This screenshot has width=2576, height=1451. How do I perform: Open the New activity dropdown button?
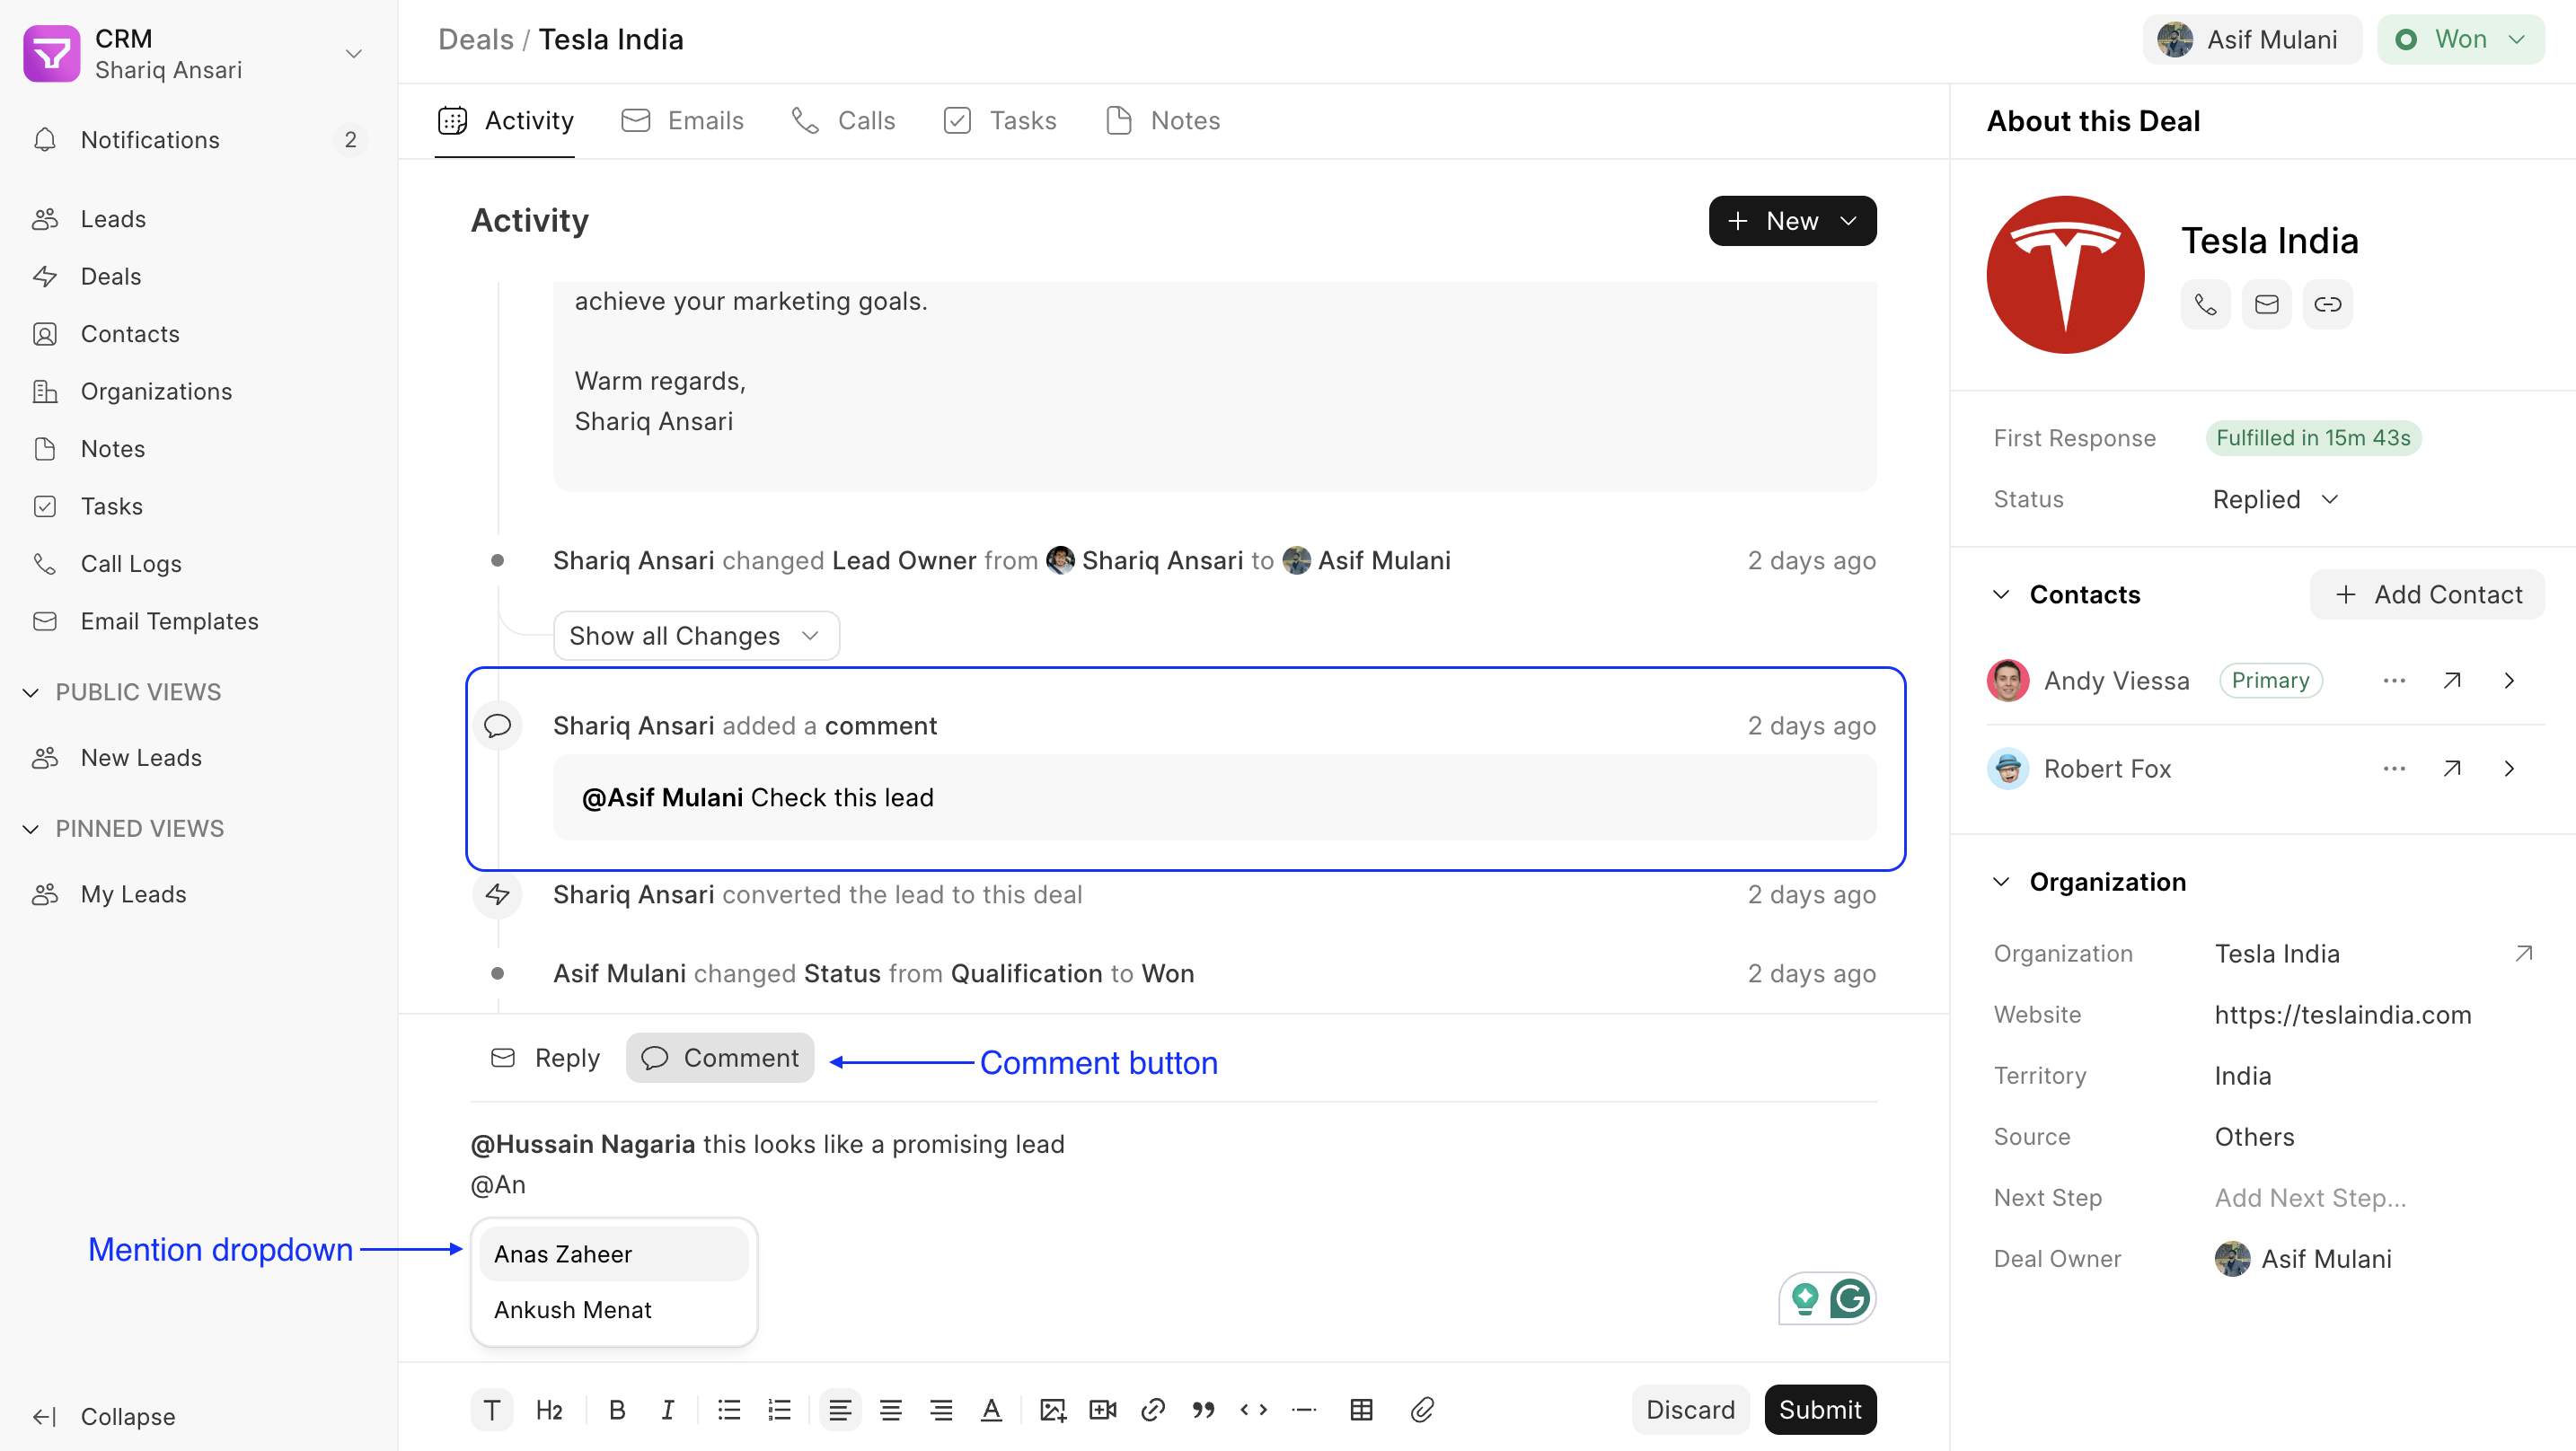tap(1792, 220)
